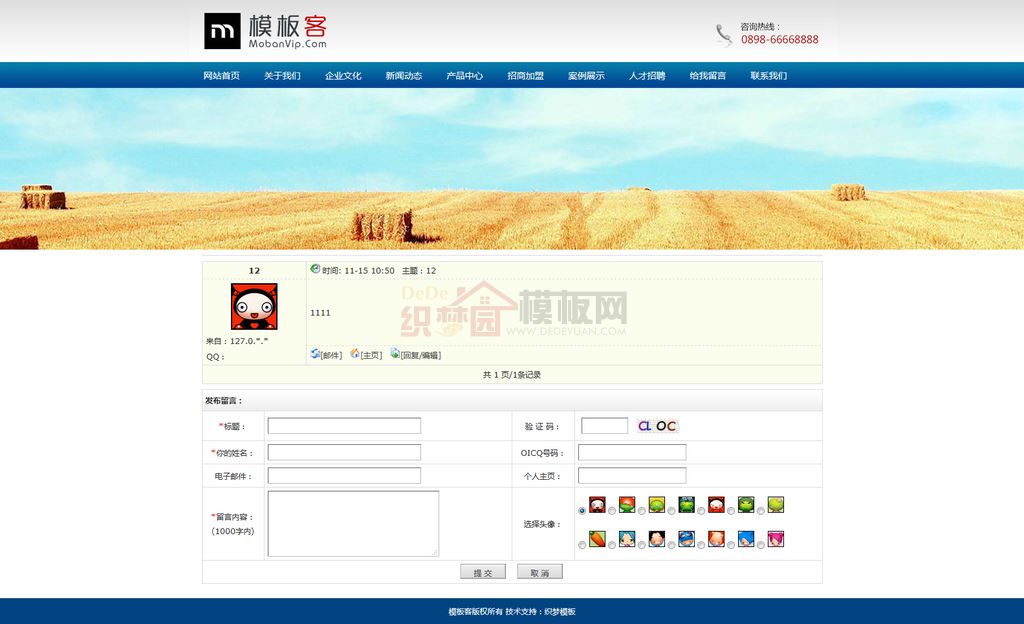
Task: Select the radio button for the carrot avatar
Action: point(582,545)
